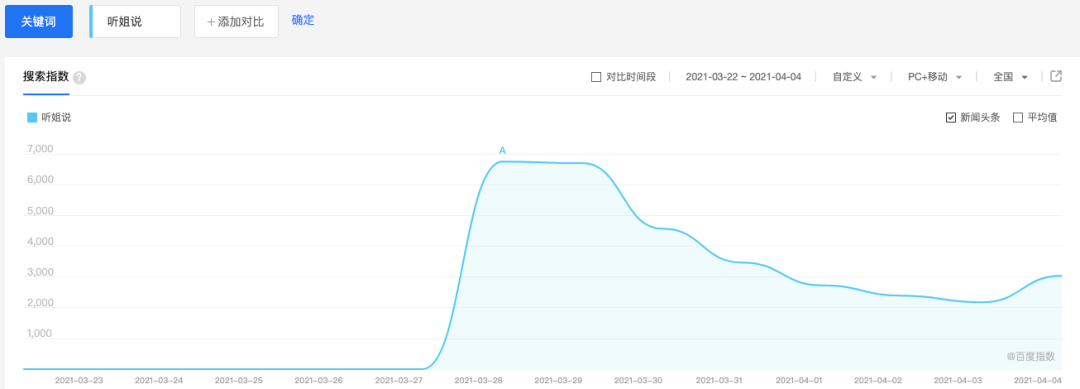This screenshot has width=1080, height=389.
Task: Open the date range 2021-03-22 ~ 2021-04-04
Action: click(x=743, y=77)
